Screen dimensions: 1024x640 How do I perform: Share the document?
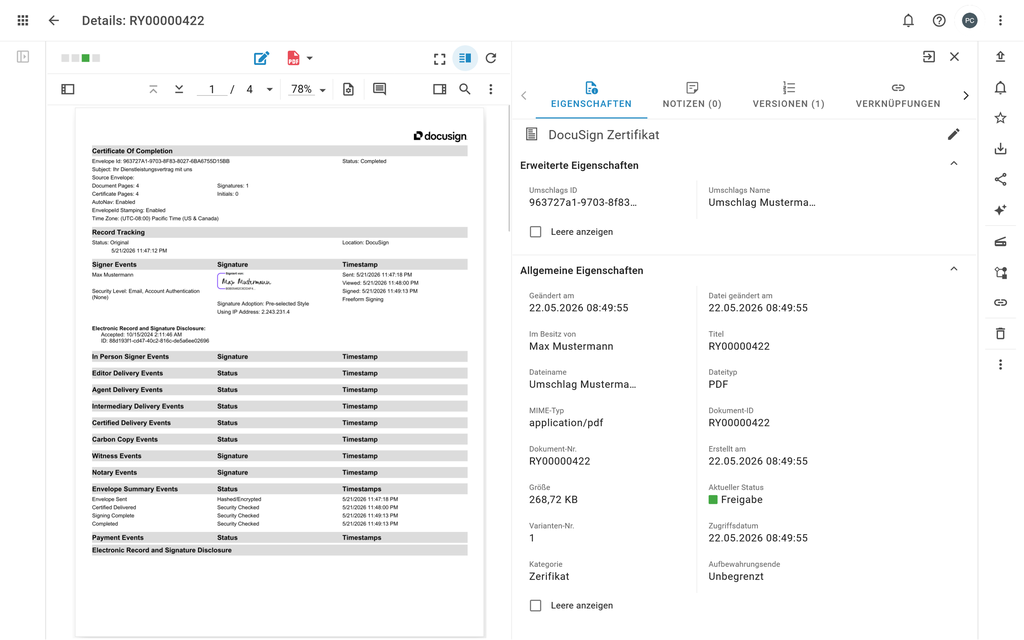point(1000,180)
